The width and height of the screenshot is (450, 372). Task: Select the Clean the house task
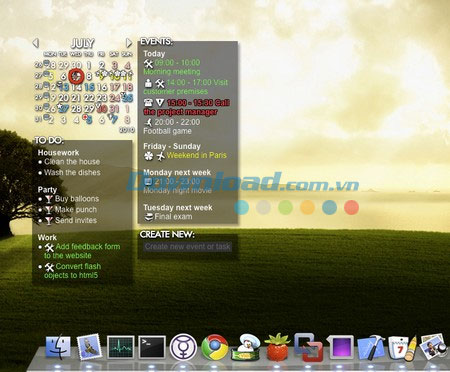click(72, 162)
